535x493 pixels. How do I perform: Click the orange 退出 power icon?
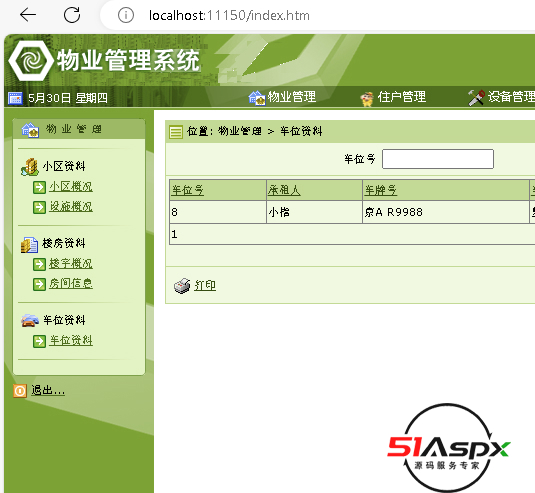tap(20, 391)
